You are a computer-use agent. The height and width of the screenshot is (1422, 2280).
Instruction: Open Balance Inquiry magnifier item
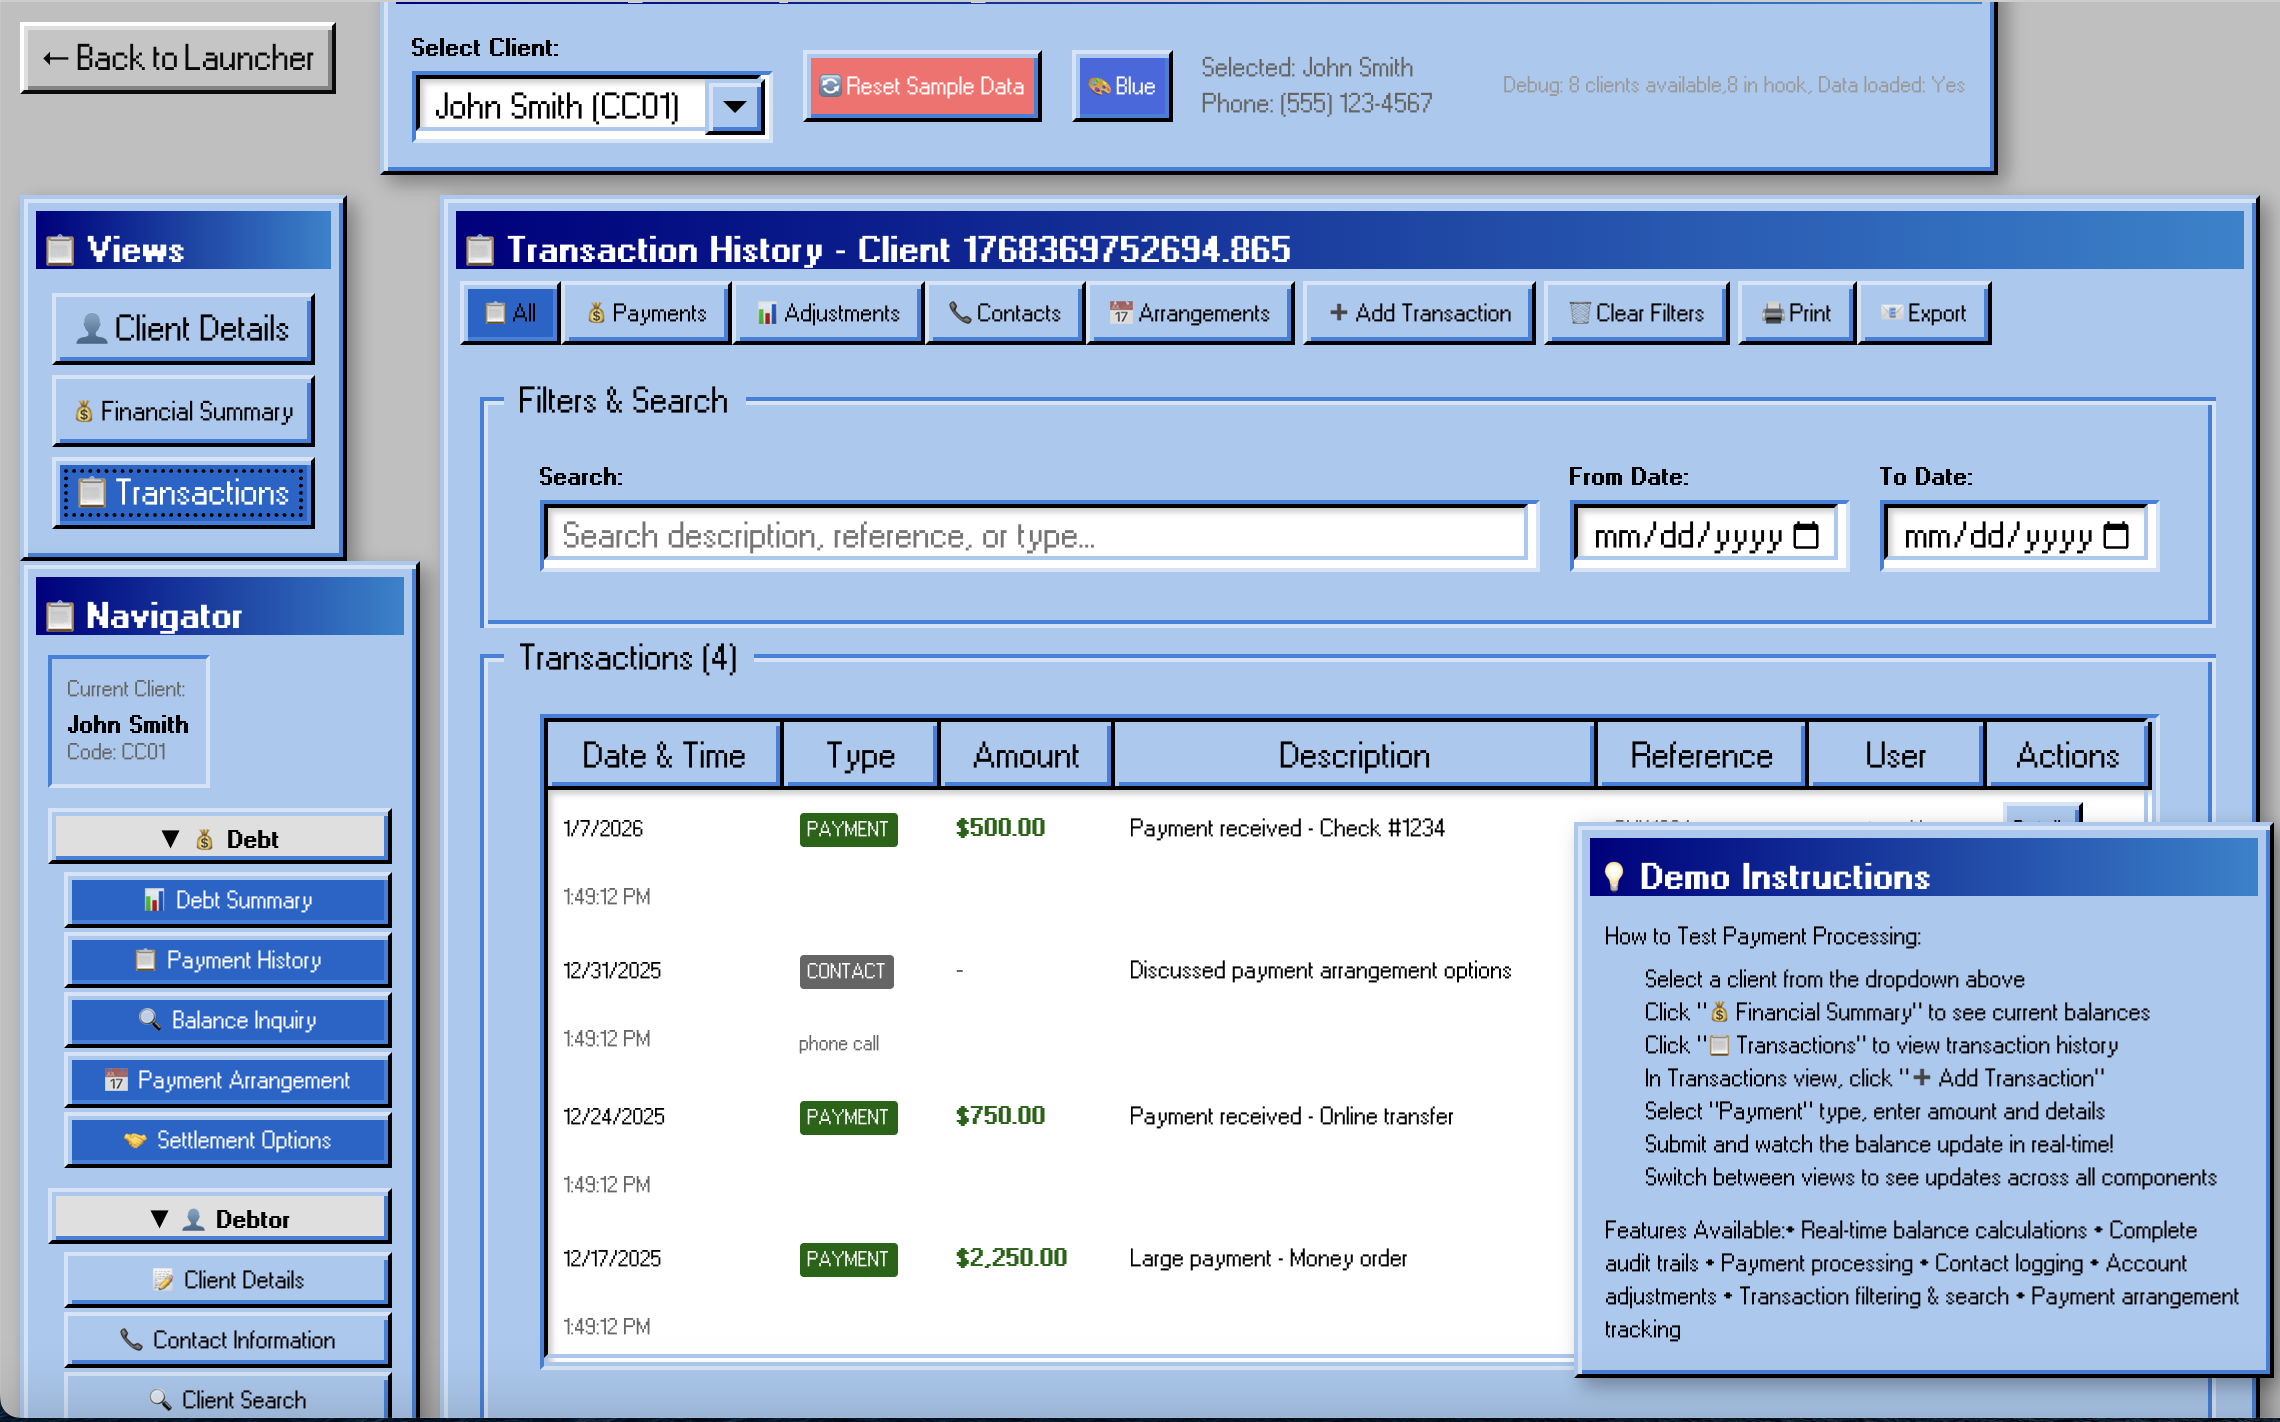228,1020
